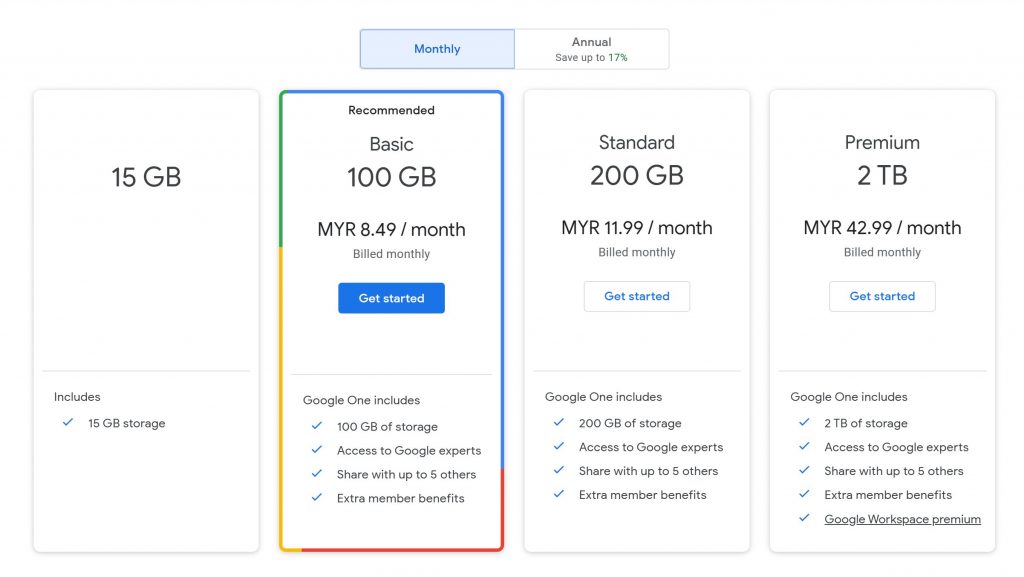1024x577 pixels.
Task: Click the Premium plan Extra member benefits checkmark
Action: 804,494
